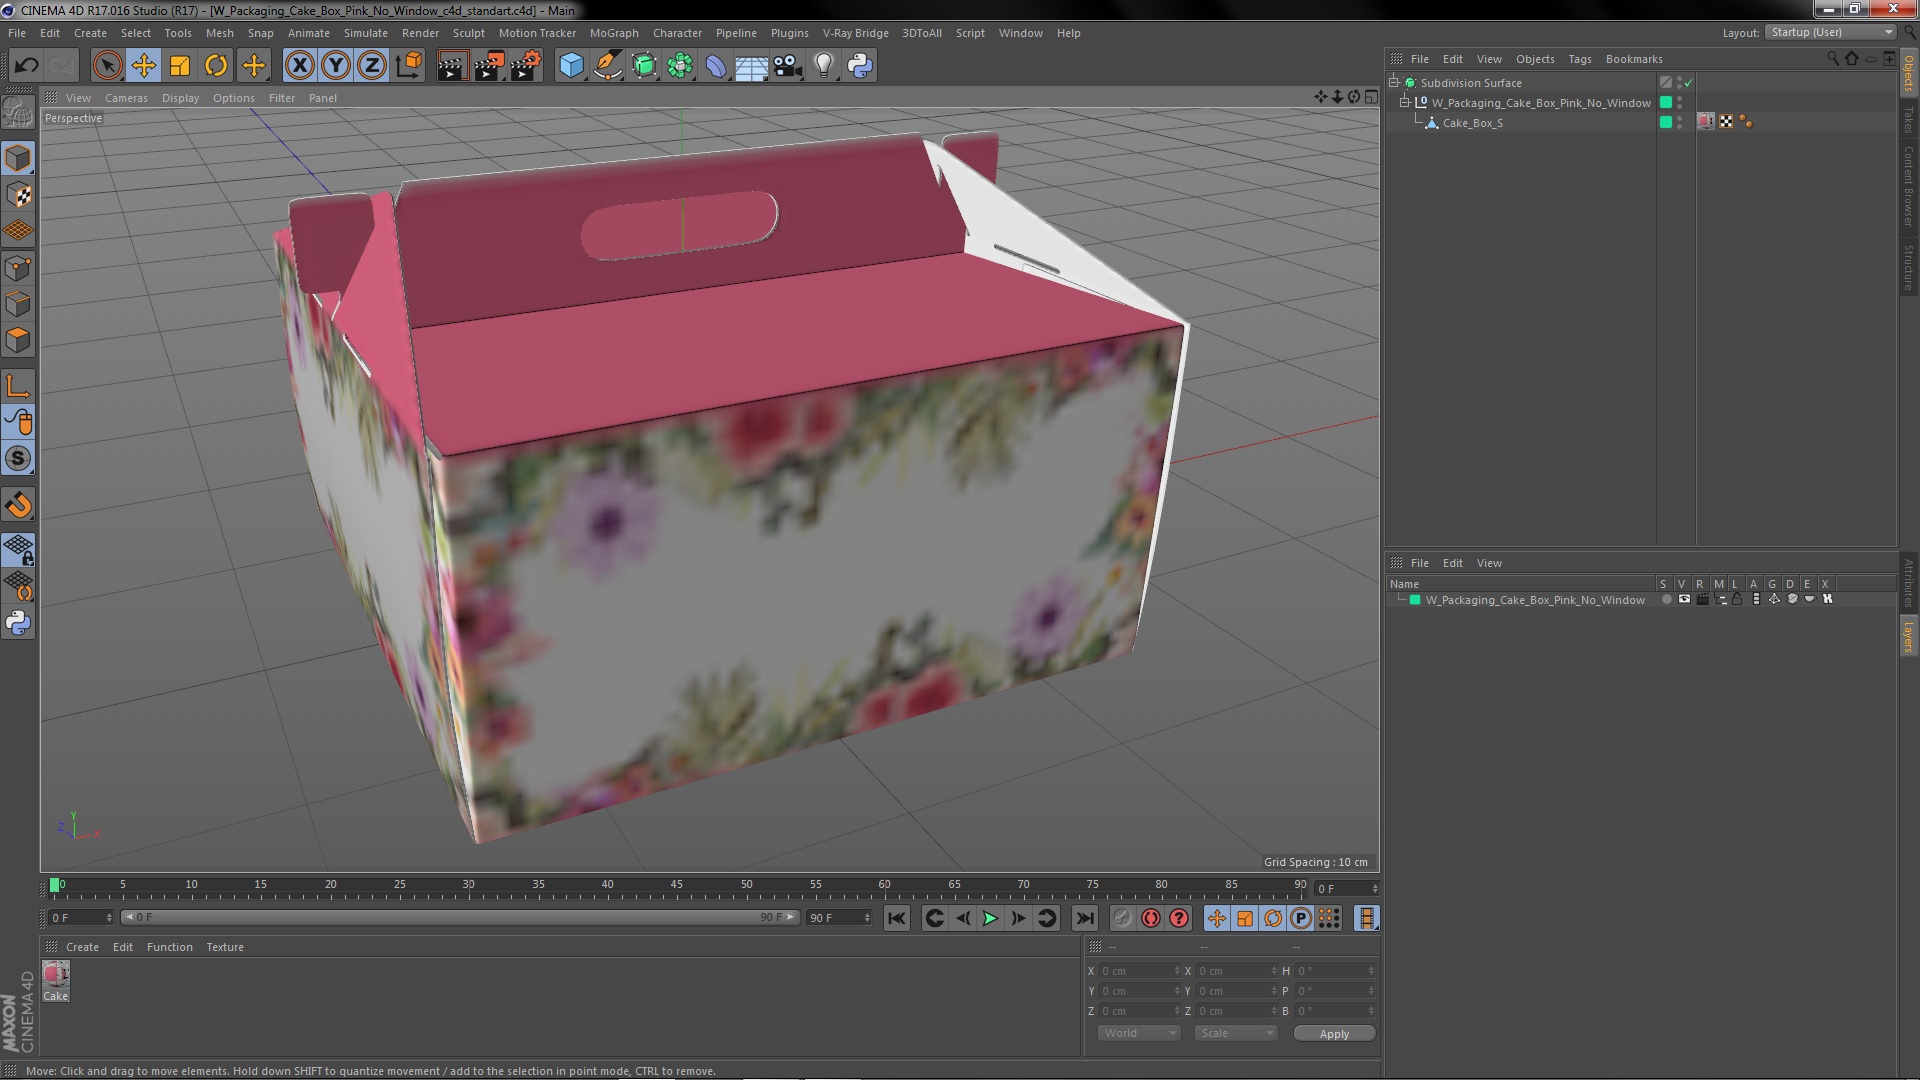Viewport: 1920px width, 1080px height.
Task: Activate the Rotate tool
Action: coord(216,66)
